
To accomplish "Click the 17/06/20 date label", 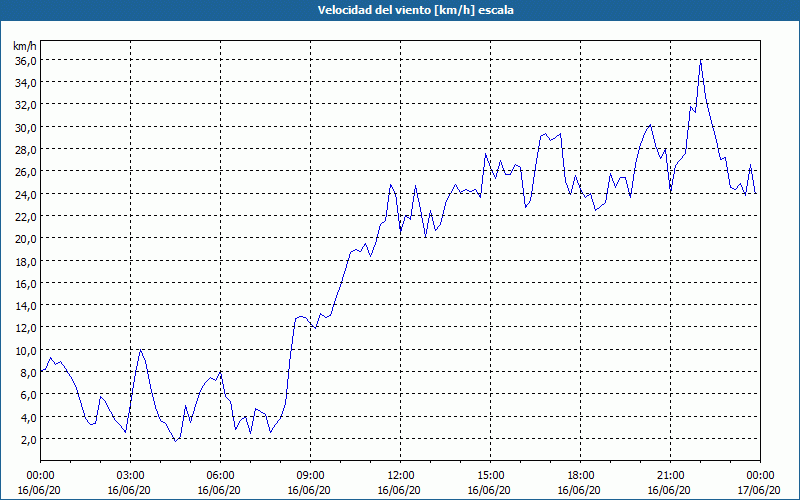I will (x=759, y=490).
